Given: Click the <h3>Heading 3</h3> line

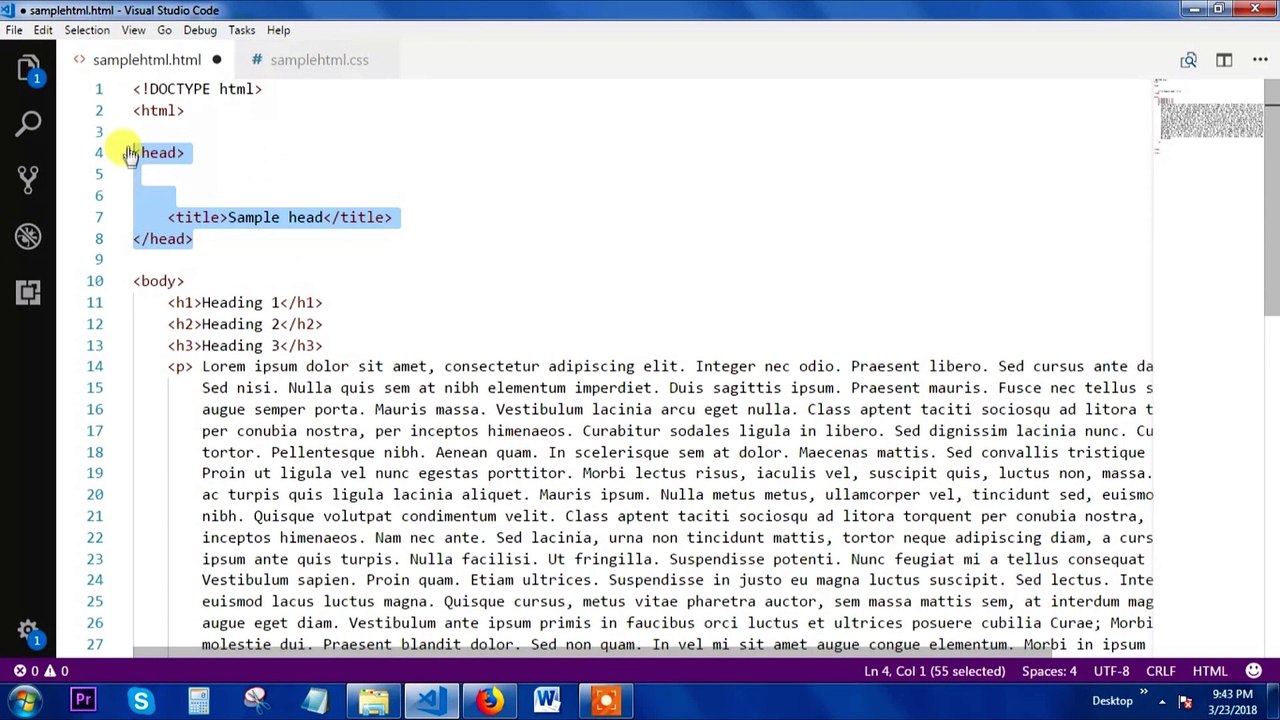Looking at the screenshot, I should [245, 346].
